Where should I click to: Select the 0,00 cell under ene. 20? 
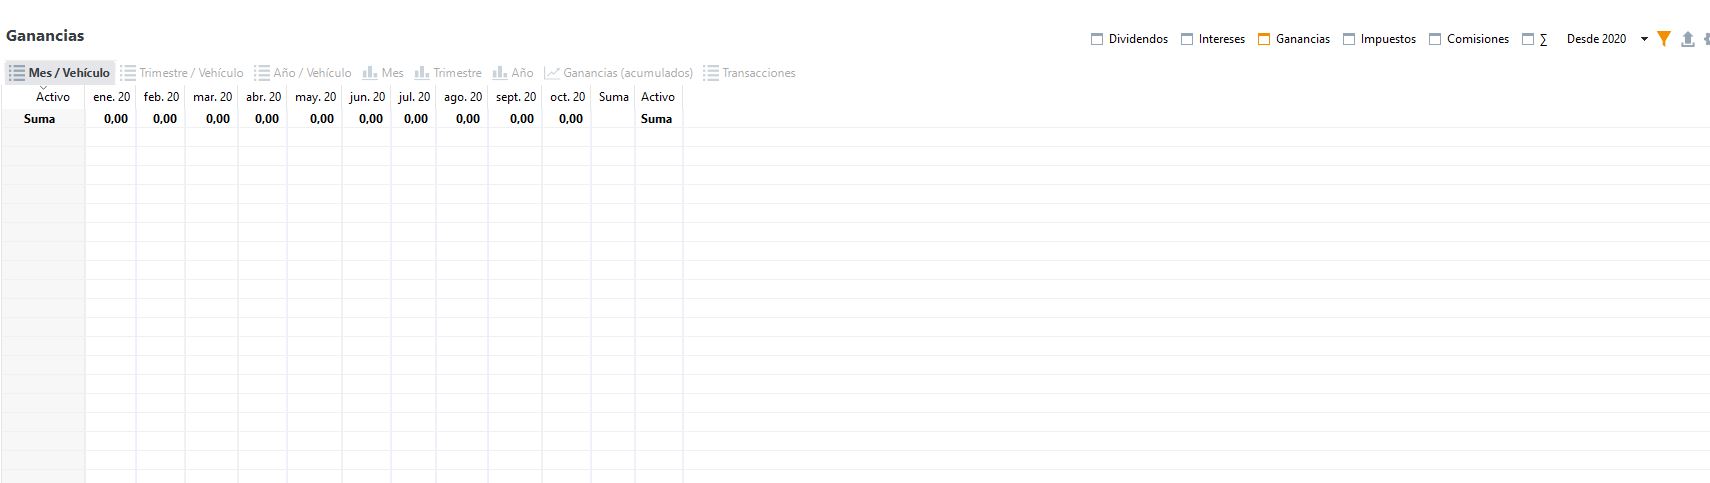click(x=111, y=118)
